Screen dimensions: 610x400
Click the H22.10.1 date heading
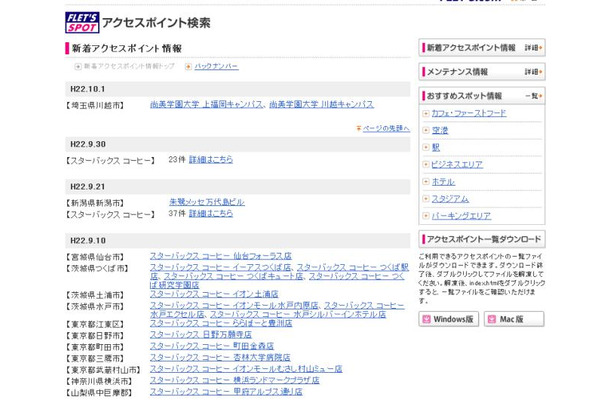pyautogui.click(x=88, y=89)
